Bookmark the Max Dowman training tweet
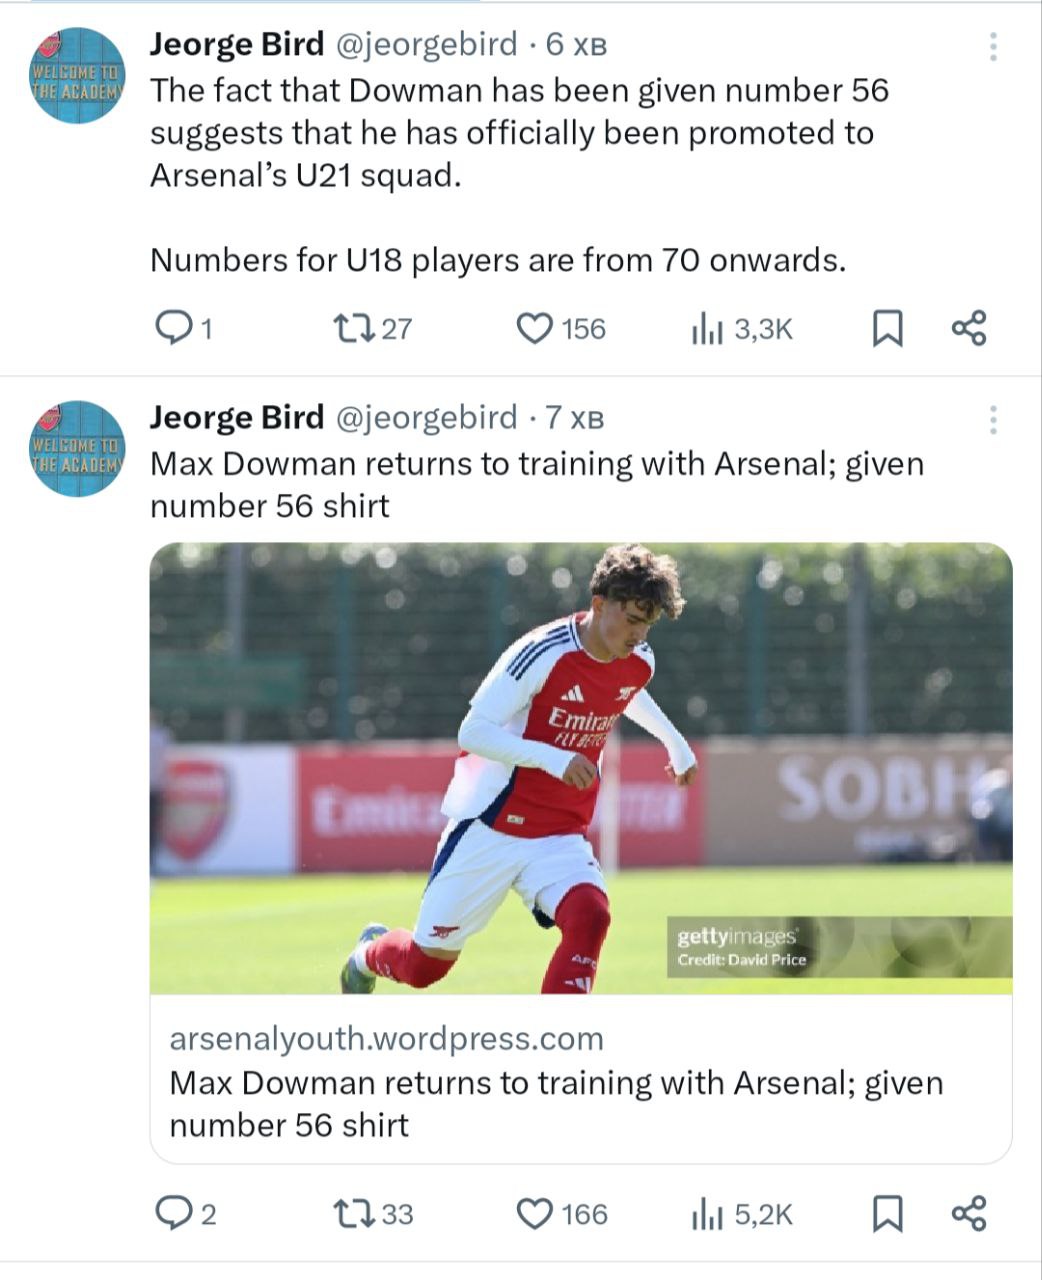 click(887, 1214)
